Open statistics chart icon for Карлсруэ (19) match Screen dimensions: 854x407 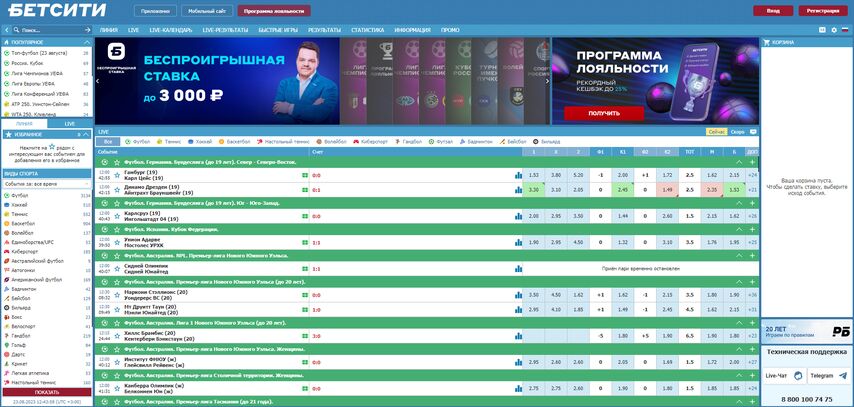(x=518, y=216)
